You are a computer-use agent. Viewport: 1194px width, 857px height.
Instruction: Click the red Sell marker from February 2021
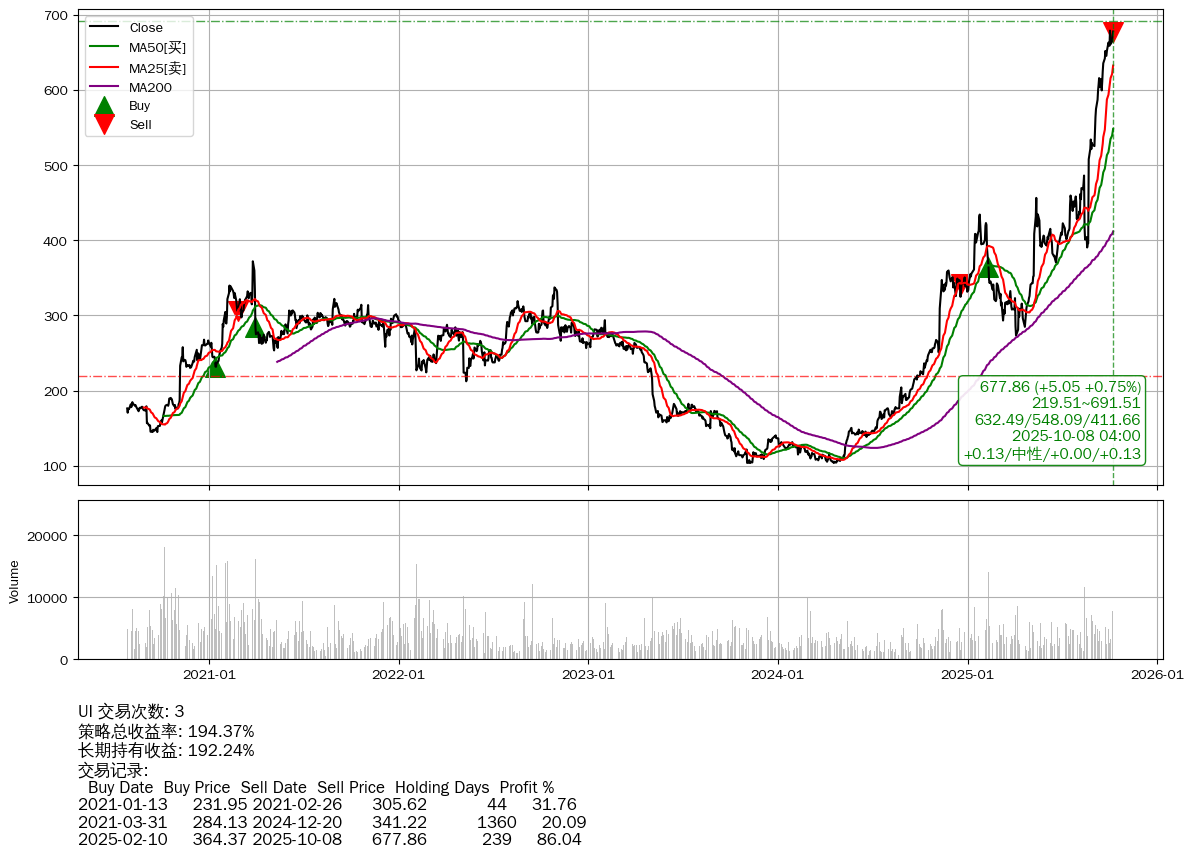[237, 310]
